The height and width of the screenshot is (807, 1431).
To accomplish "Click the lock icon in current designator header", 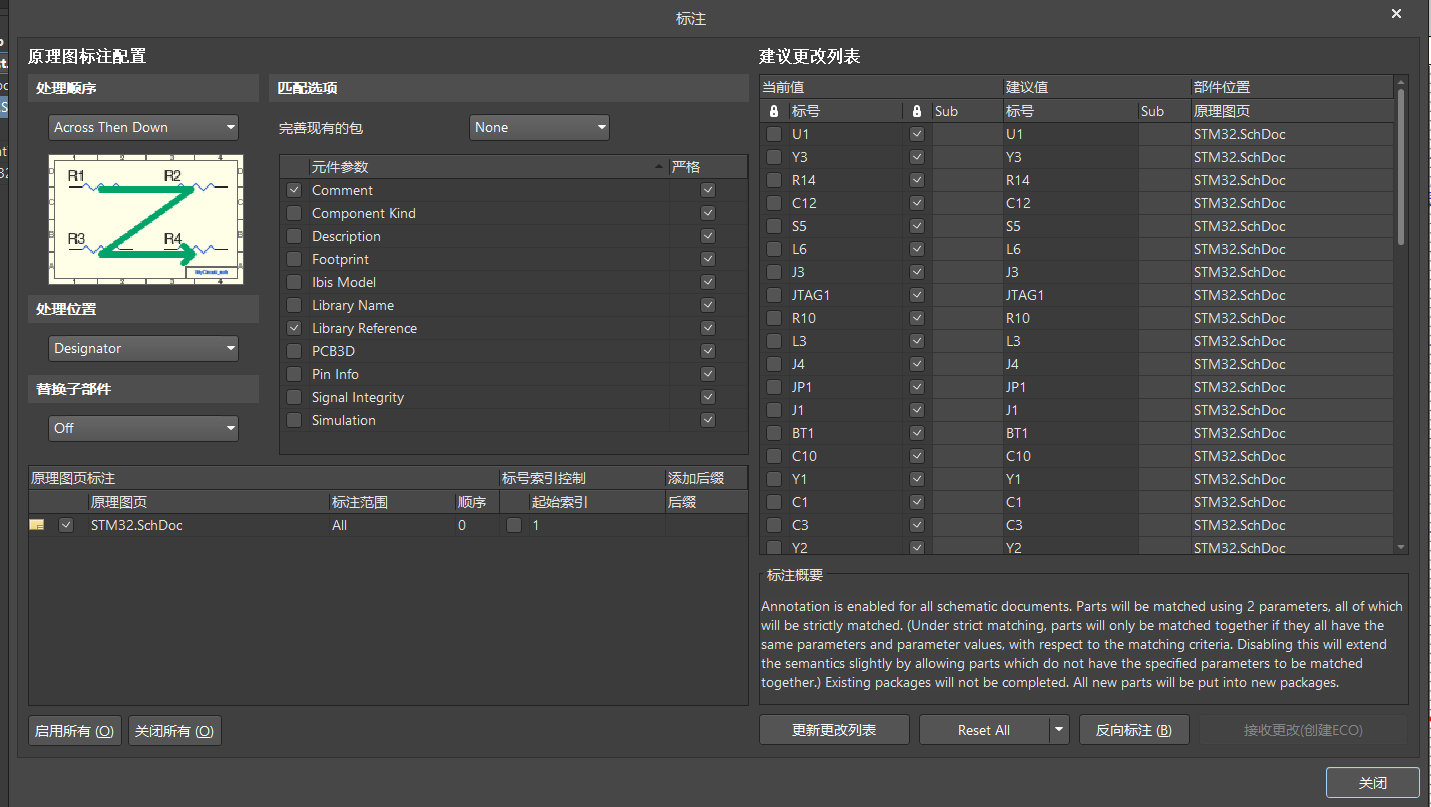I will [774, 111].
